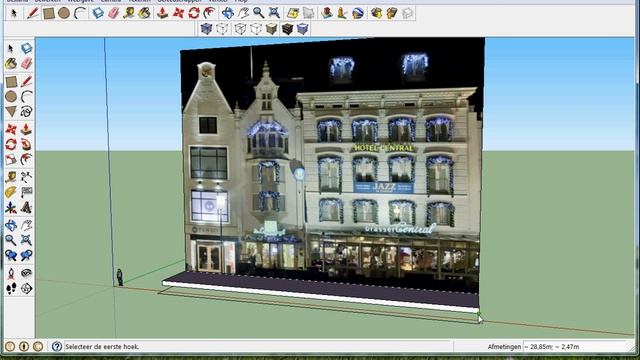Viewport: 640px width, 360px height.
Task: Go to Previous camera view
Action: click(x=11, y=255)
